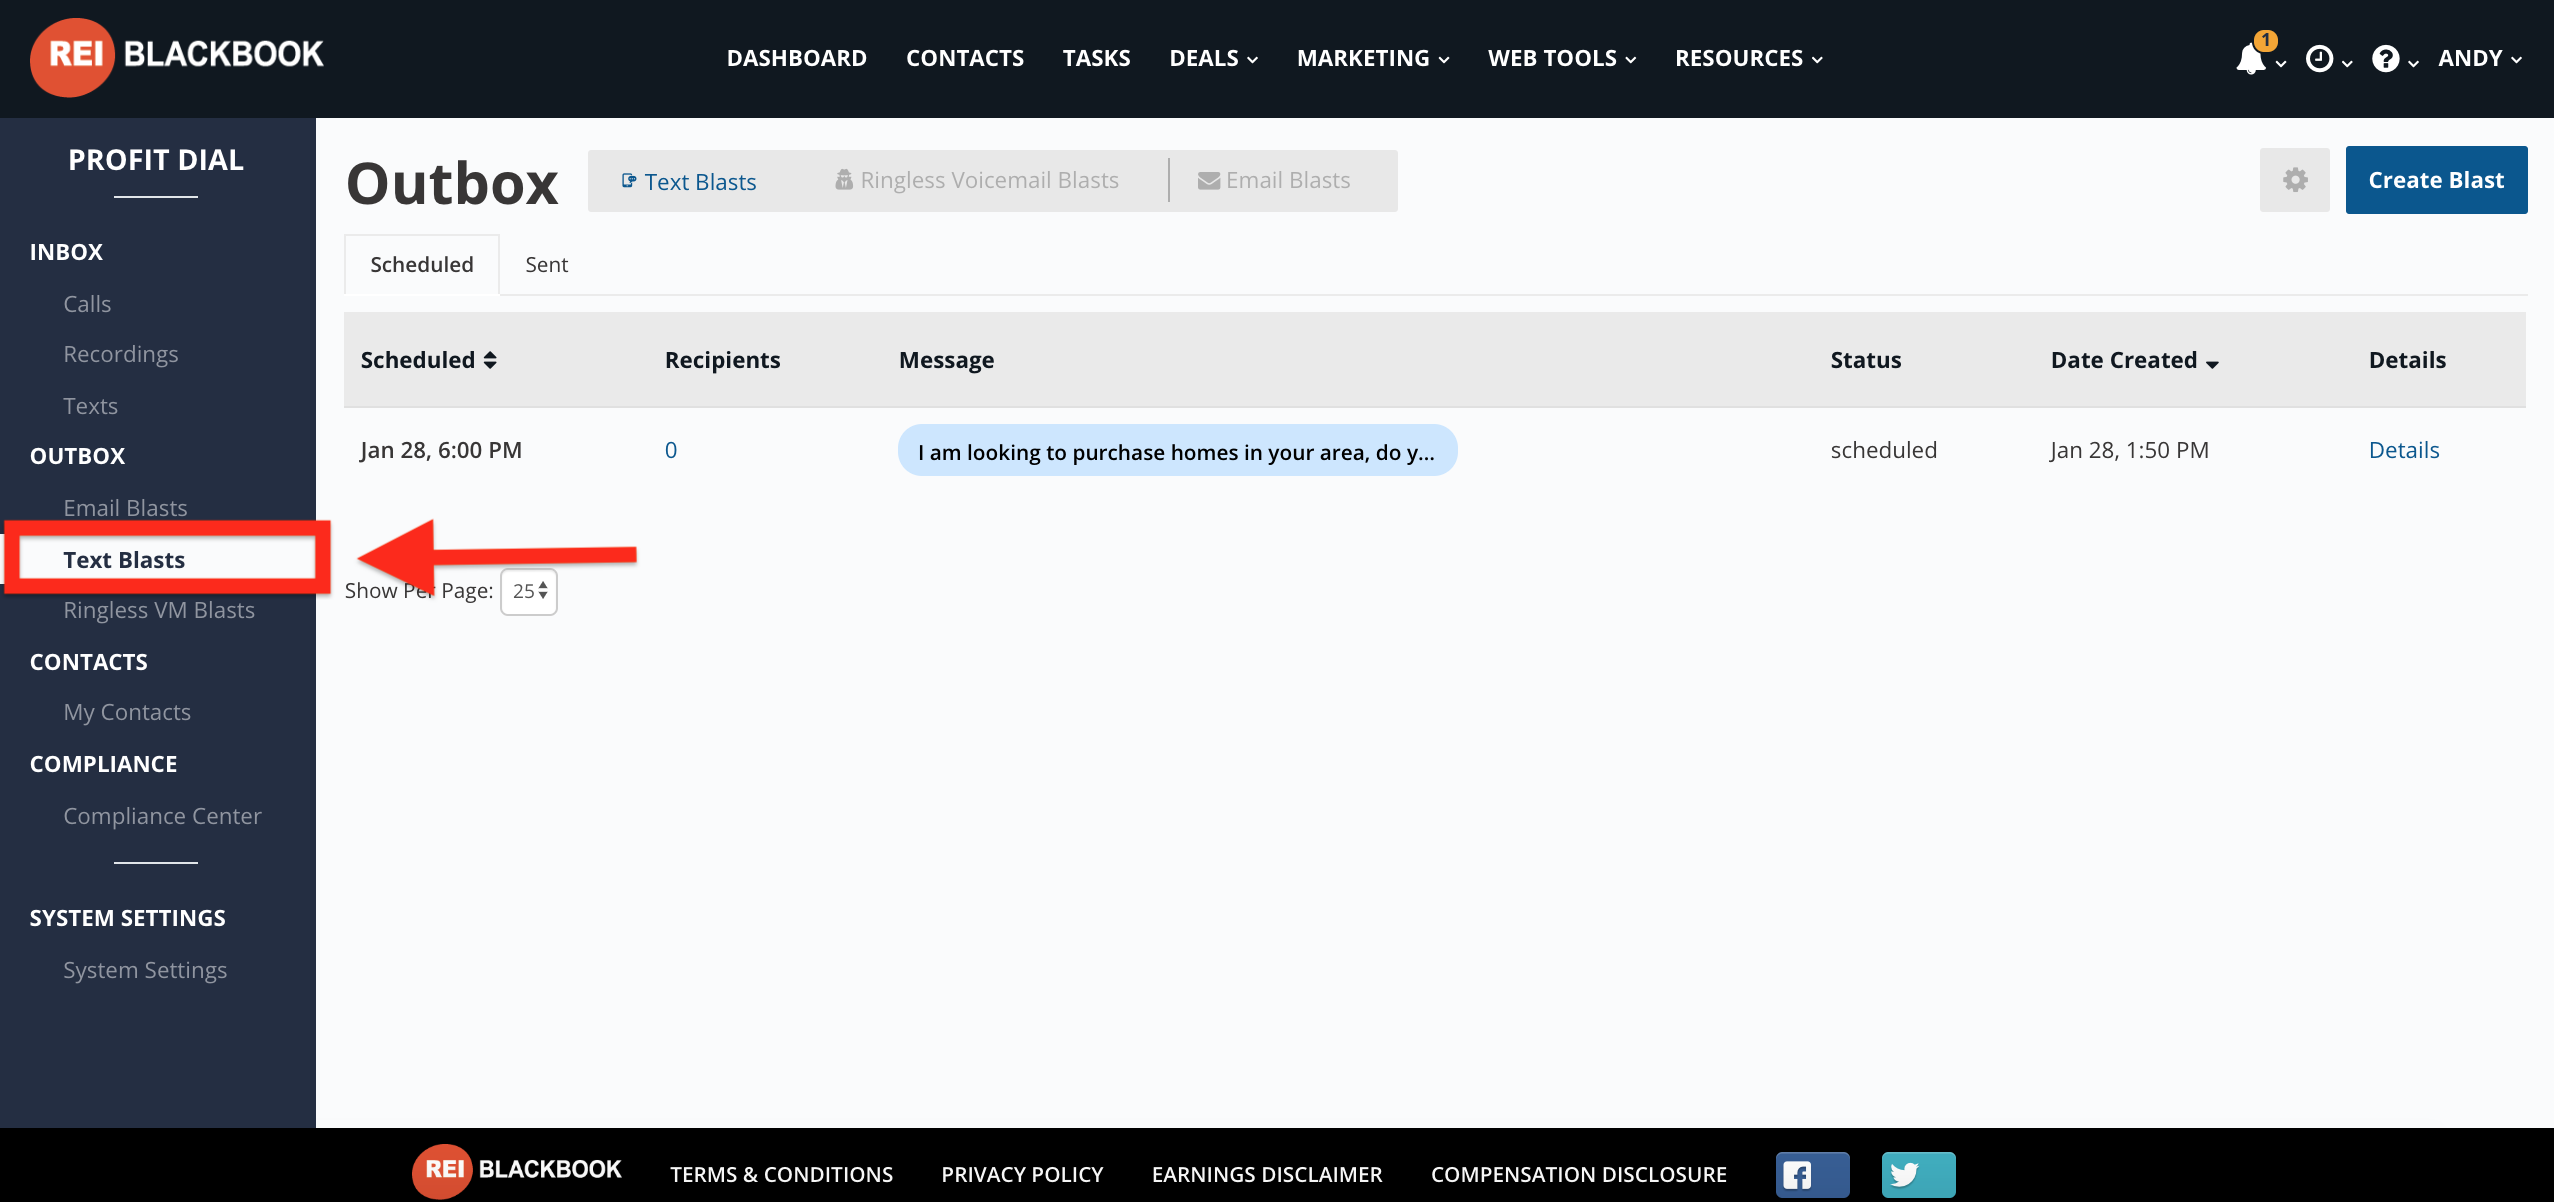Switch to the Sent tab

click(546, 264)
